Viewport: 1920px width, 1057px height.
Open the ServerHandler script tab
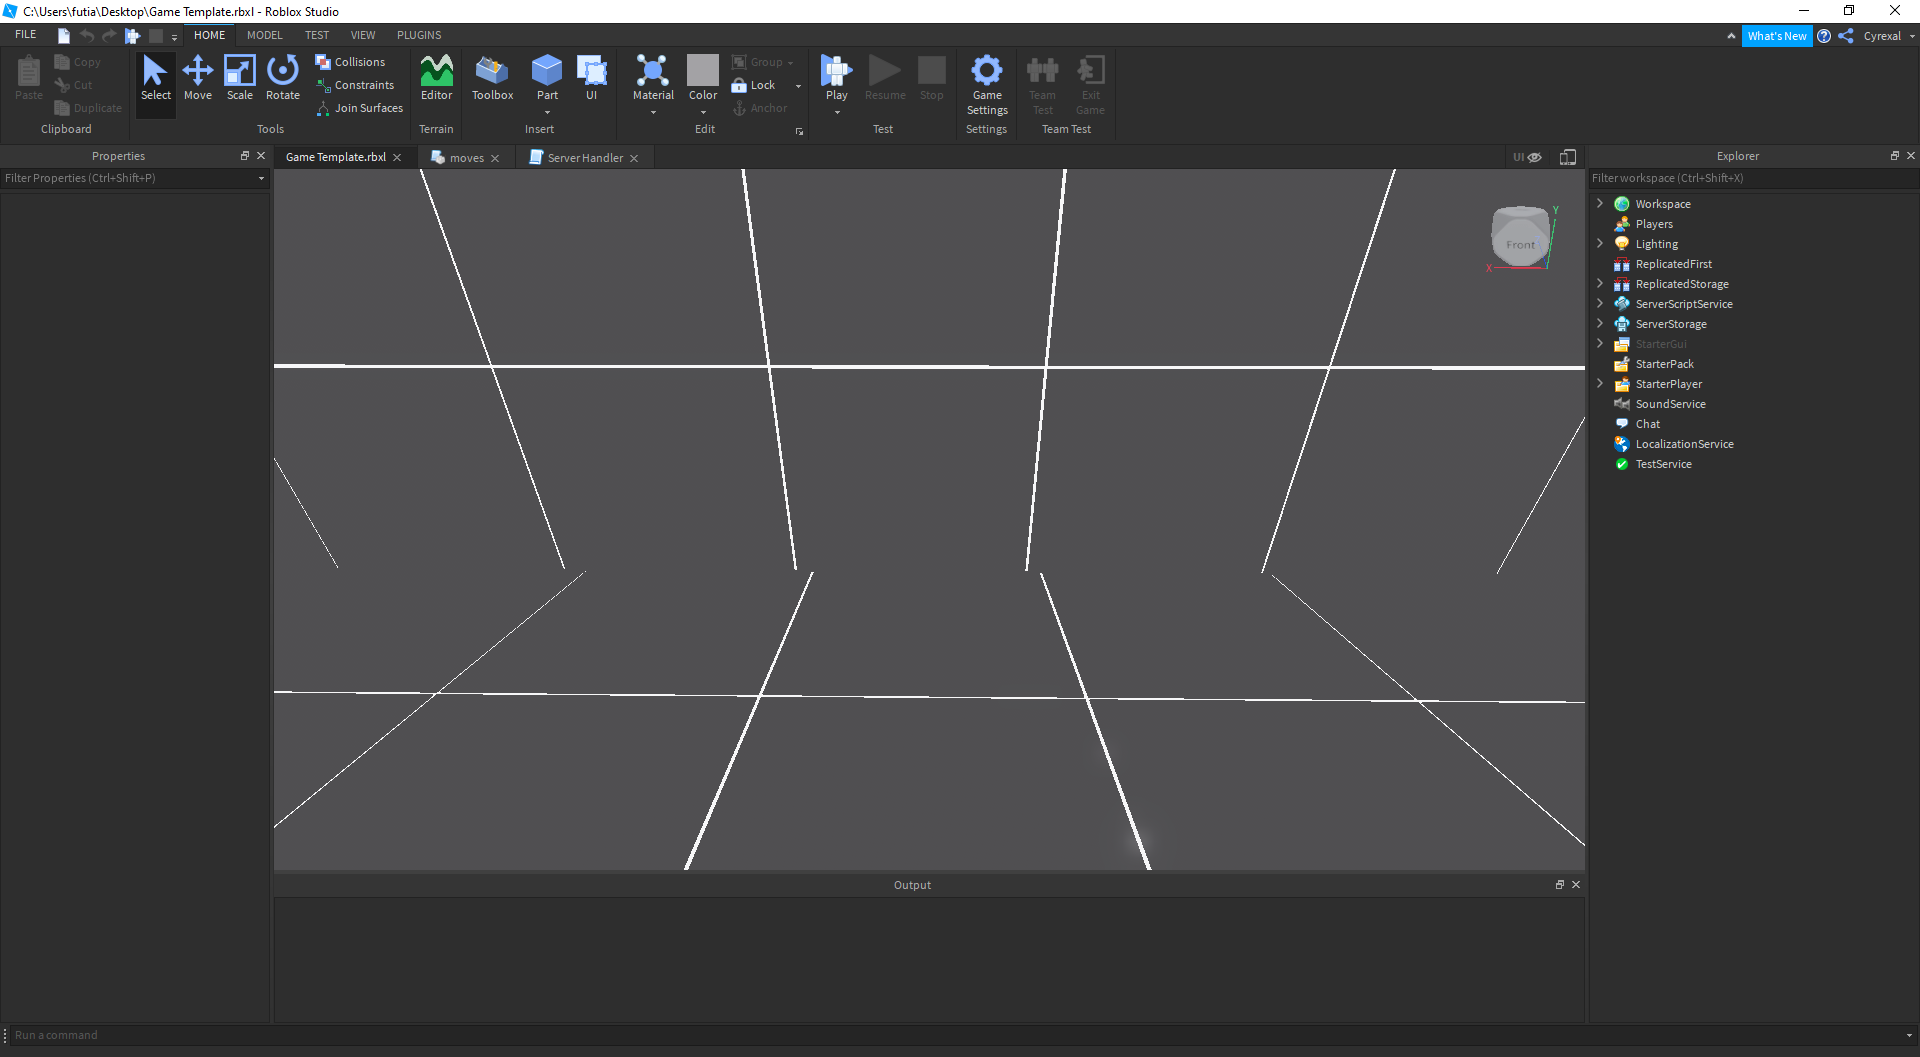pyautogui.click(x=584, y=158)
